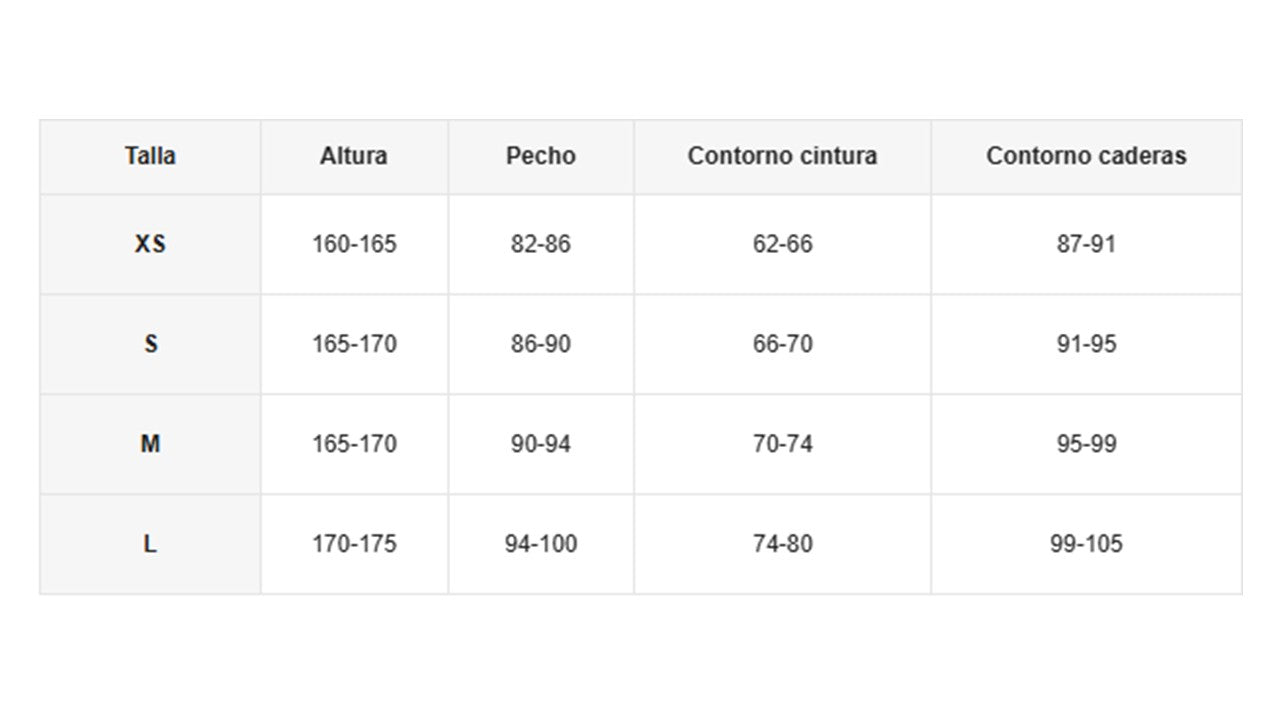Click the 160-165 height cell
The image size is (1280, 720).
pyautogui.click(x=354, y=244)
